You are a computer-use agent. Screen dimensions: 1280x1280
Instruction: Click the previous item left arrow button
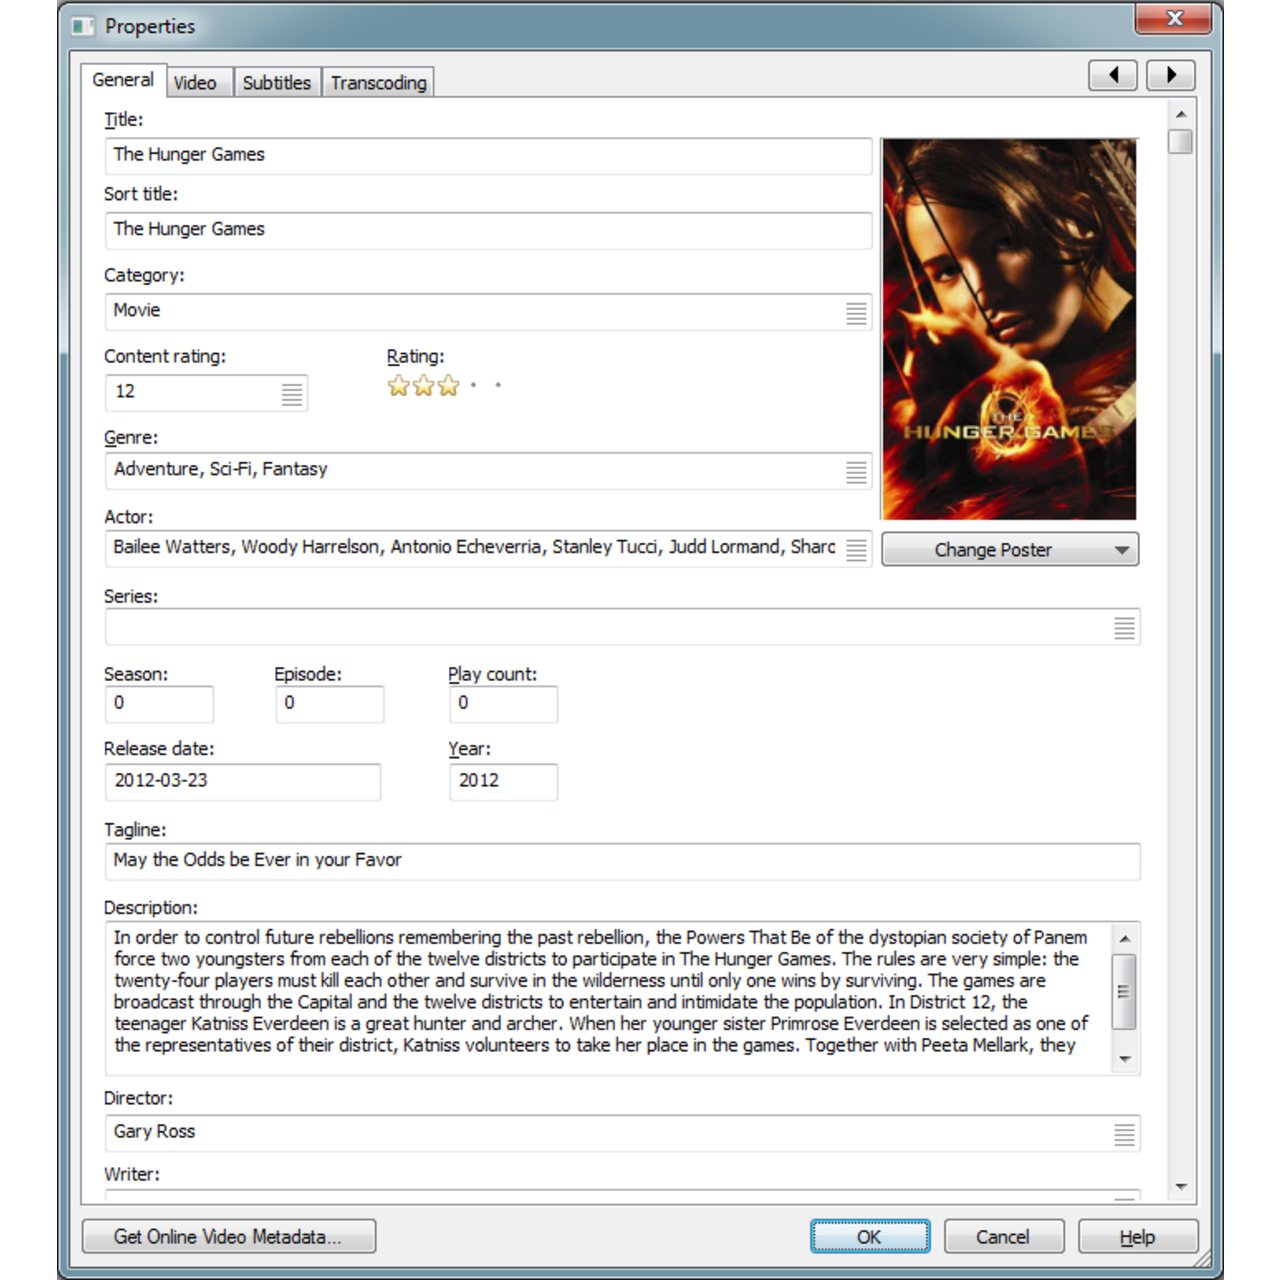[x=1112, y=75]
